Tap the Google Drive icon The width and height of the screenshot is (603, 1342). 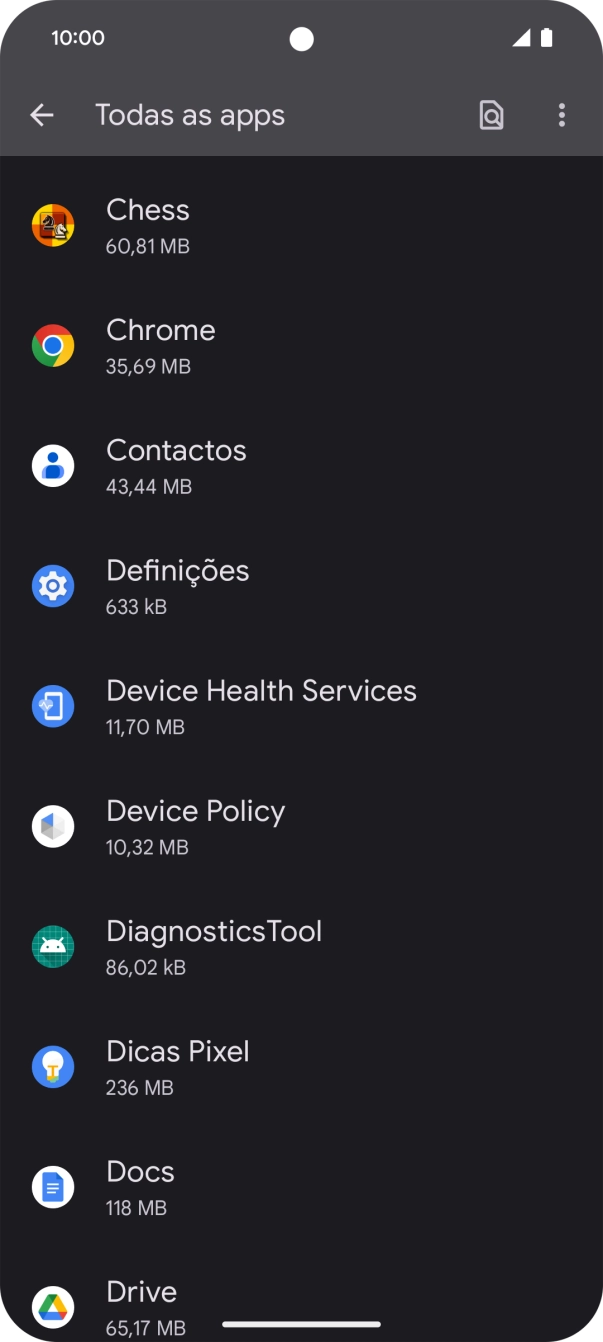(53, 1307)
